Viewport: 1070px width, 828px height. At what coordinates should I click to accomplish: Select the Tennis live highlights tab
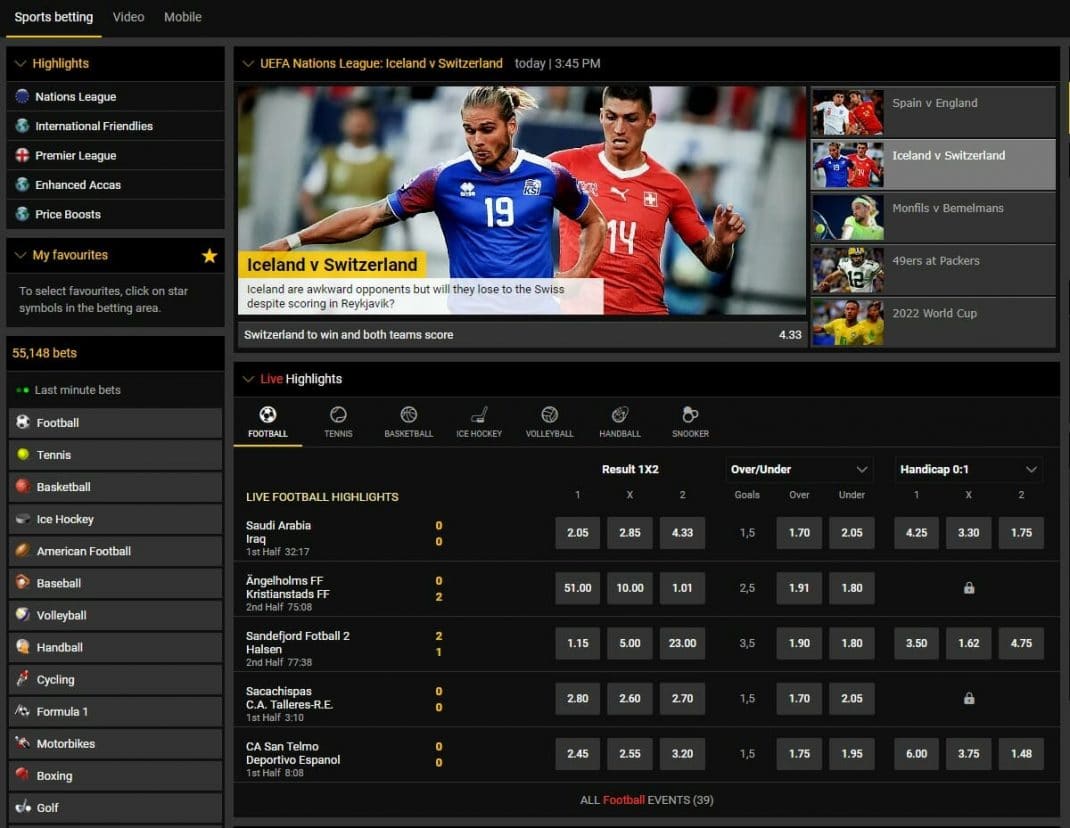click(x=338, y=422)
